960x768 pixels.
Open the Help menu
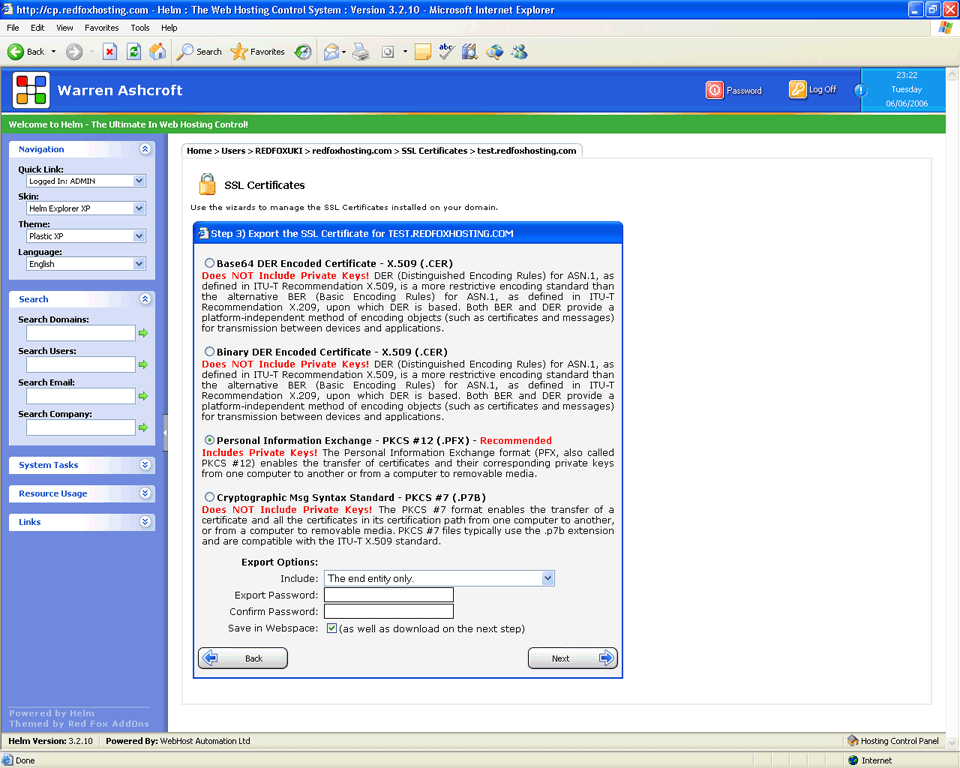coord(169,28)
